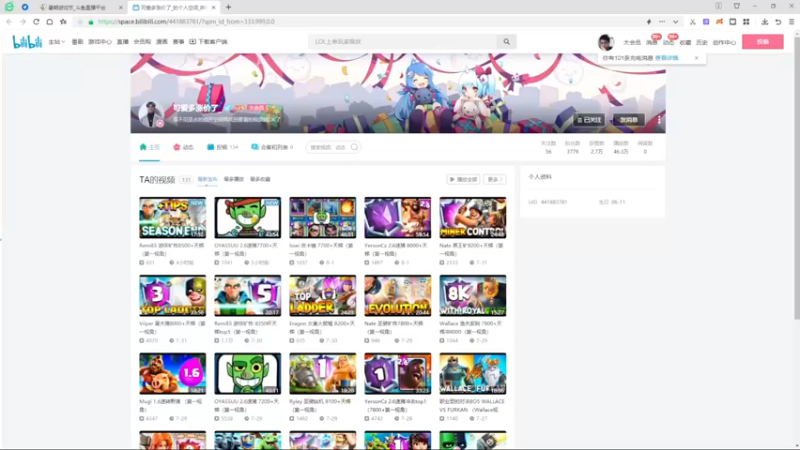Open the logged-in user avatar in header
The image size is (800, 450).
tap(606, 42)
